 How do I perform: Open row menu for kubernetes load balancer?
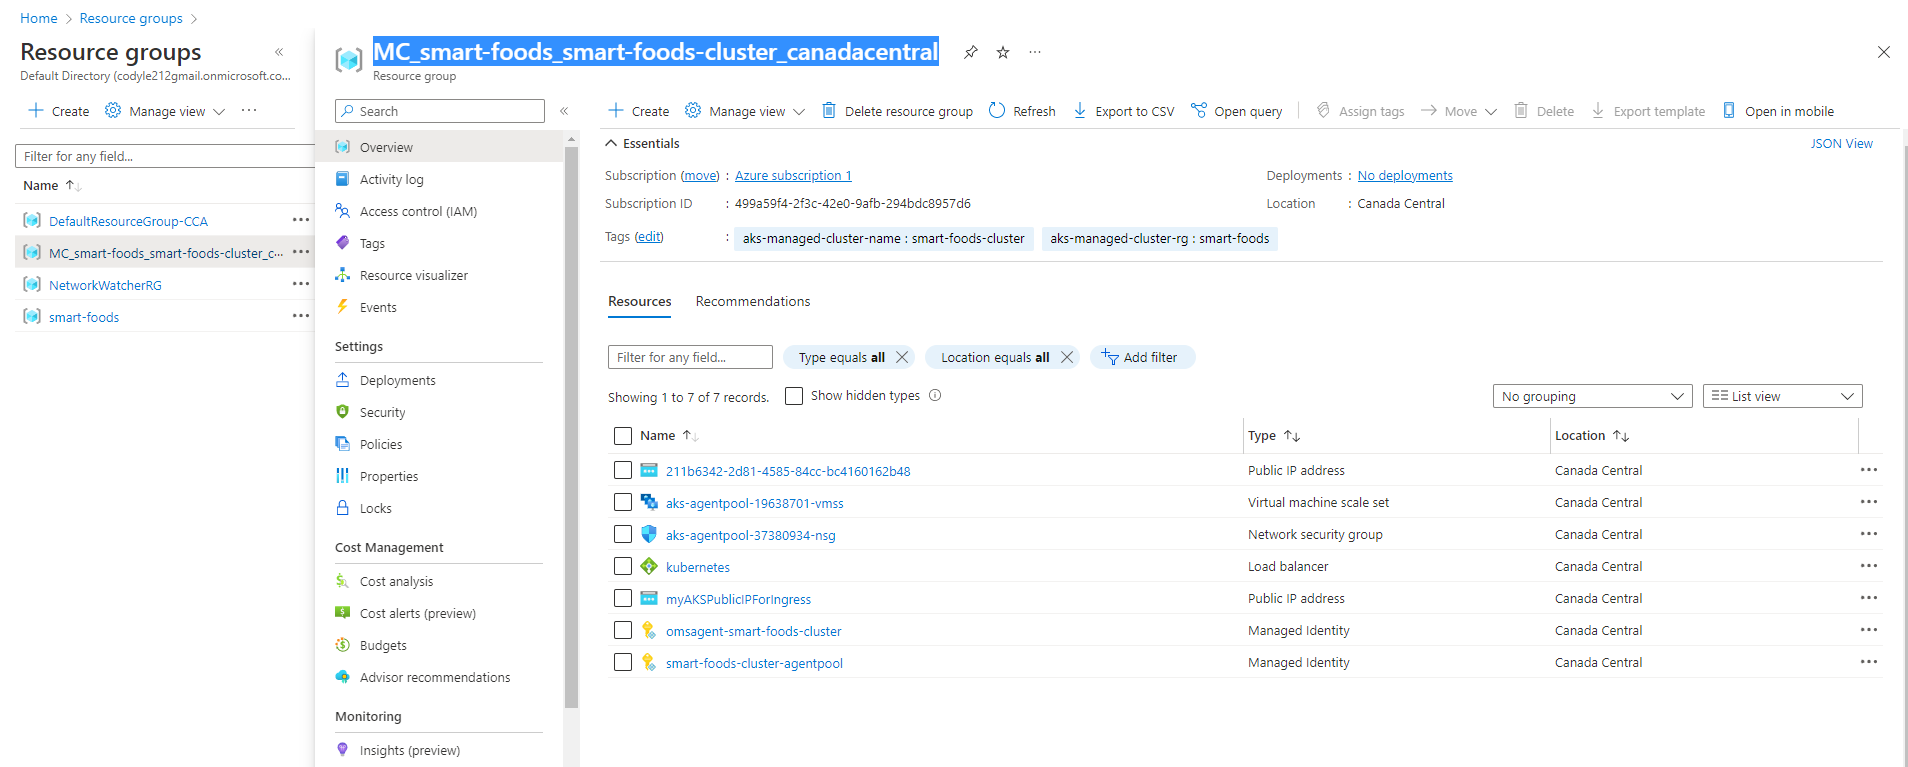[x=1869, y=566]
